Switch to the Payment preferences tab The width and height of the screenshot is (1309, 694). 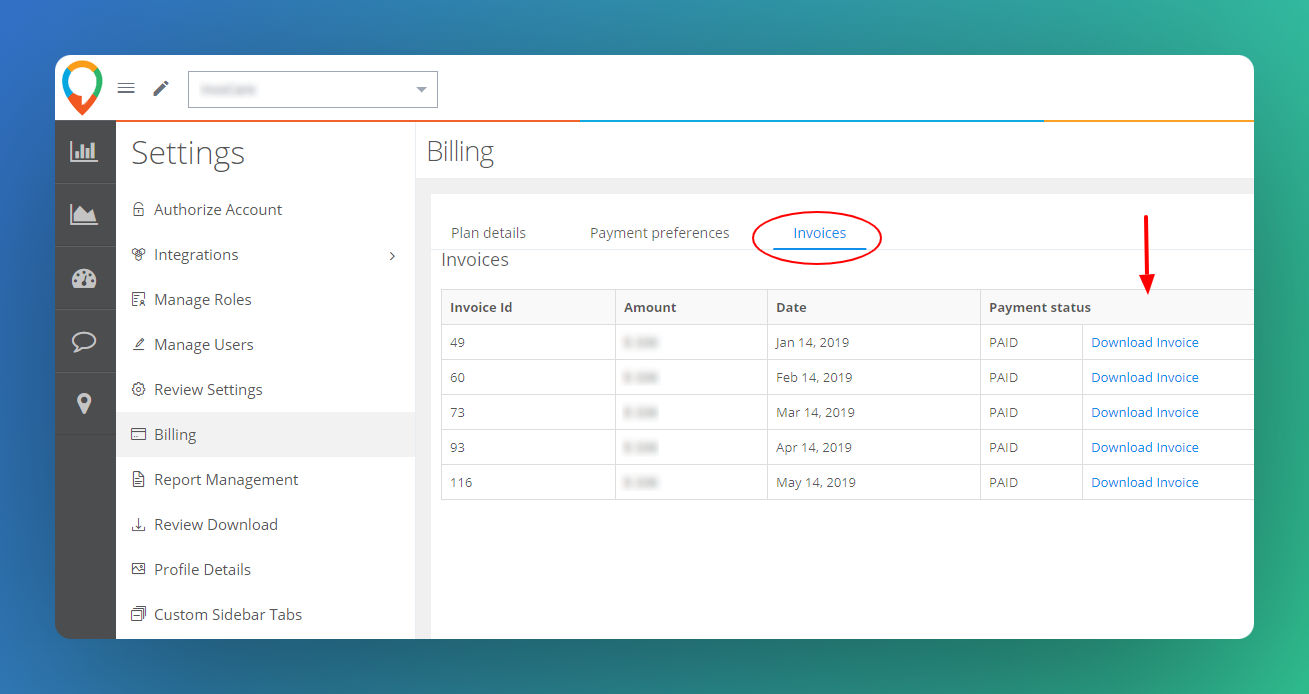[x=660, y=233]
